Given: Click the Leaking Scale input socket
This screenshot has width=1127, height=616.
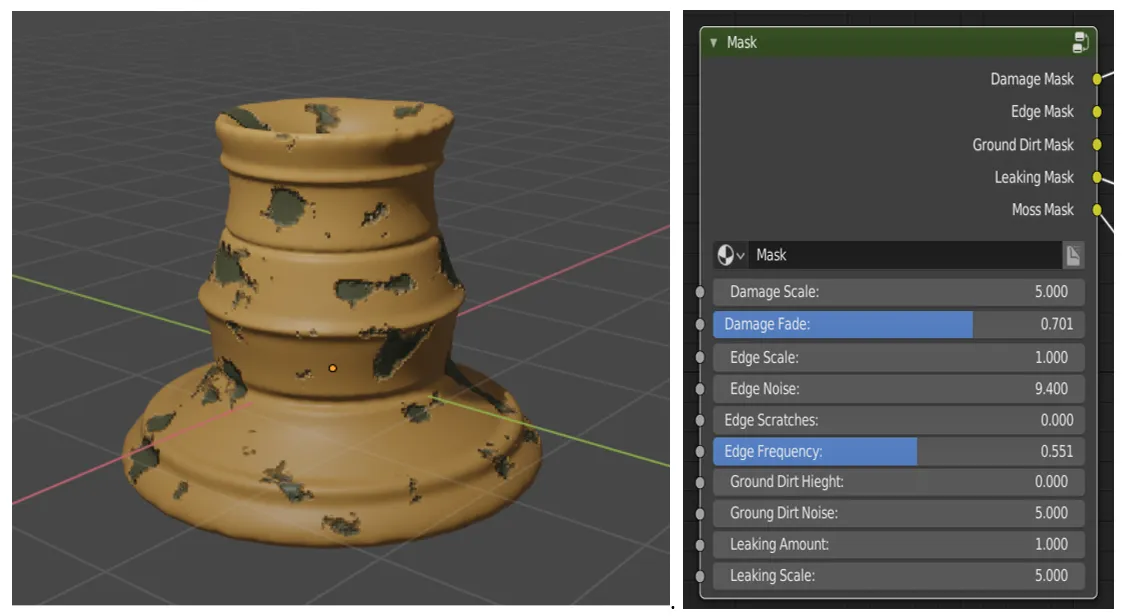Looking at the screenshot, I should coord(700,576).
